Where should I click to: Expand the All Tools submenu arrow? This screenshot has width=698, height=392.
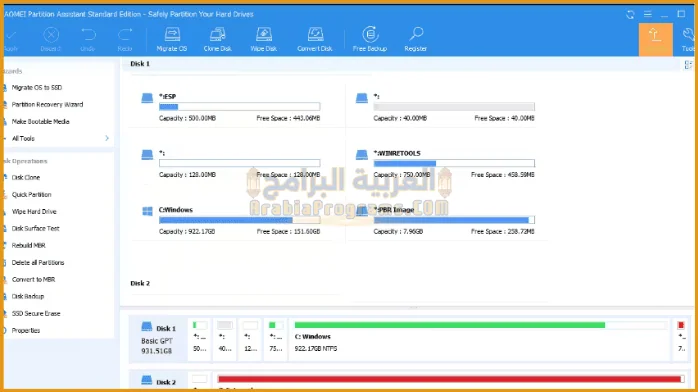coord(107,138)
